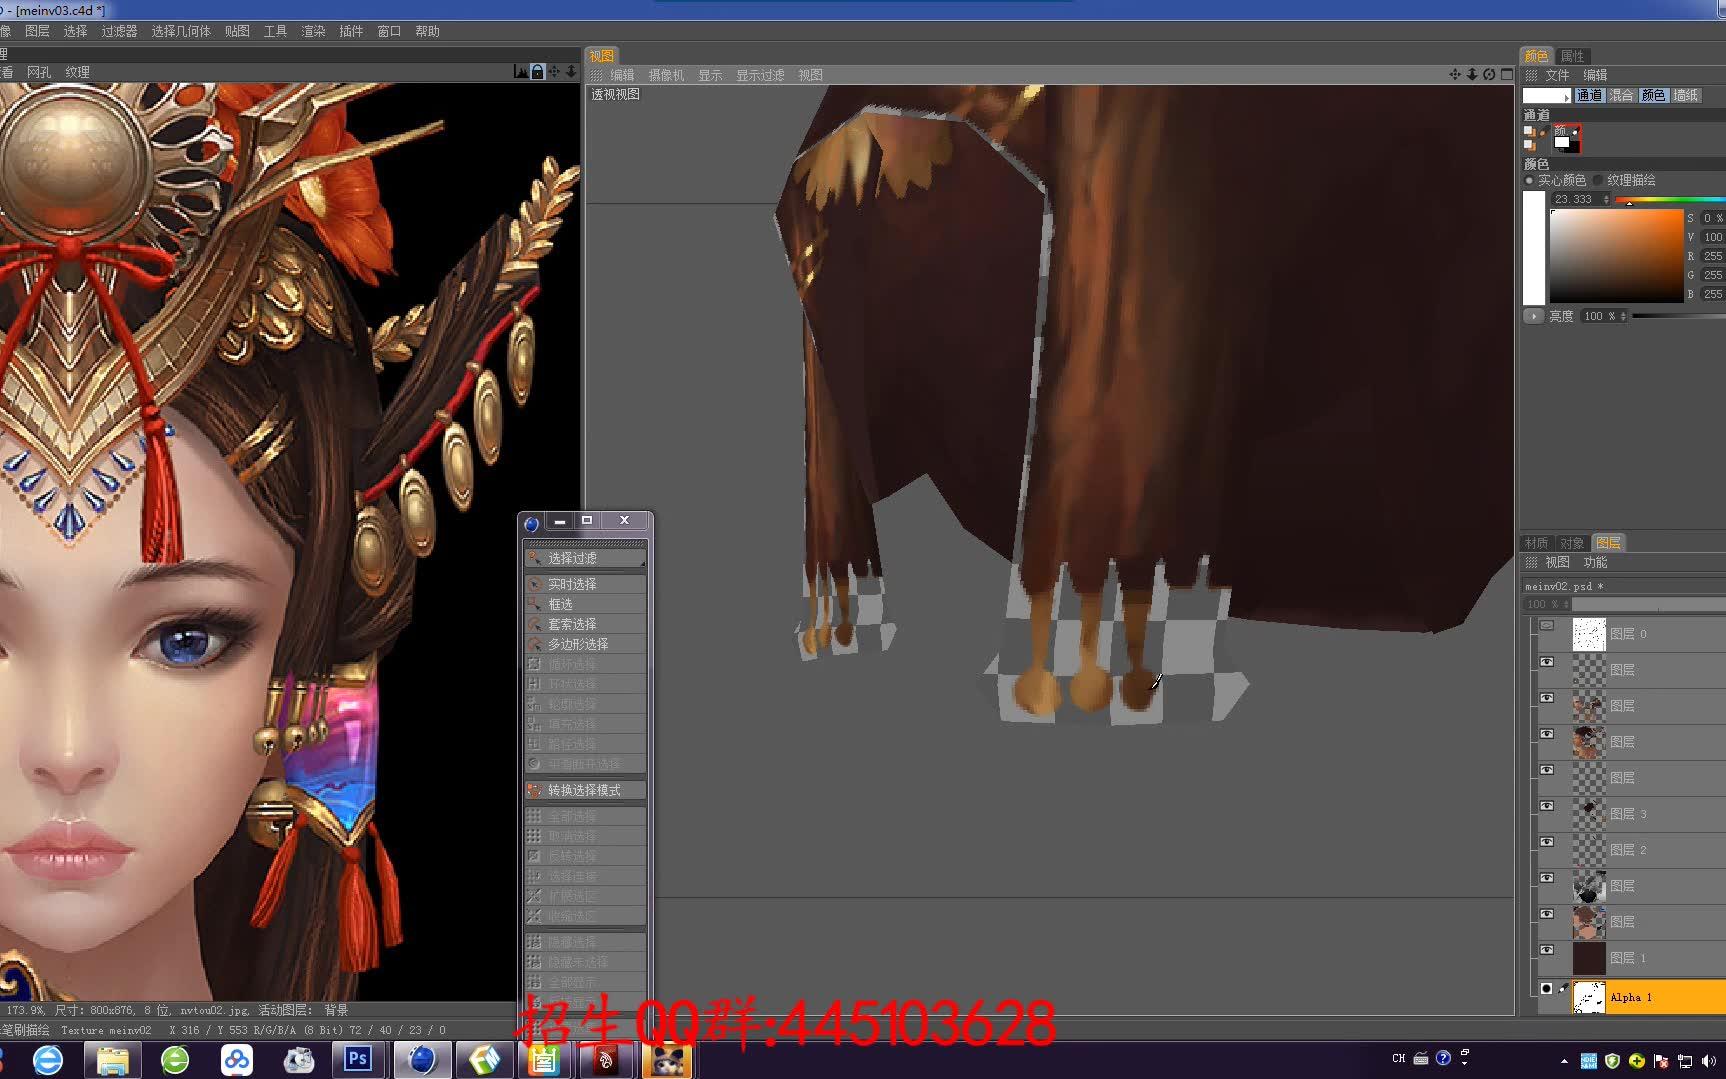The height and width of the screenshot is (1079, 1726).
Task: Open the viewport 显示过滤 display filter menu
Action: tap(760, 75)
